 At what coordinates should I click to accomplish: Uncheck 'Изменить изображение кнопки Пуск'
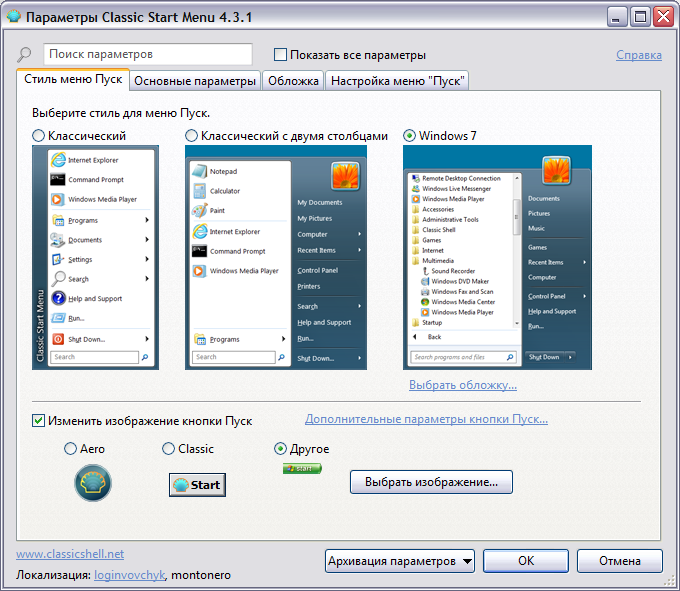(x=38, y=421)
